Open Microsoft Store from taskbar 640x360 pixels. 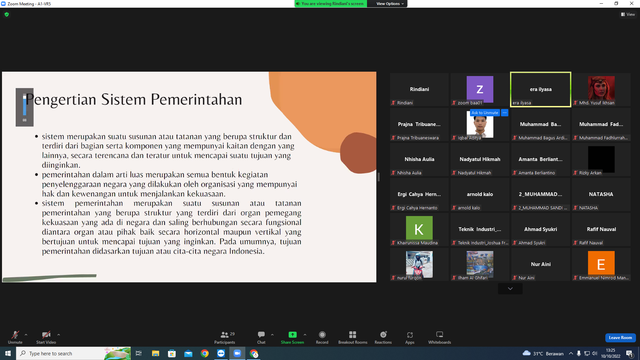(172, 353)
